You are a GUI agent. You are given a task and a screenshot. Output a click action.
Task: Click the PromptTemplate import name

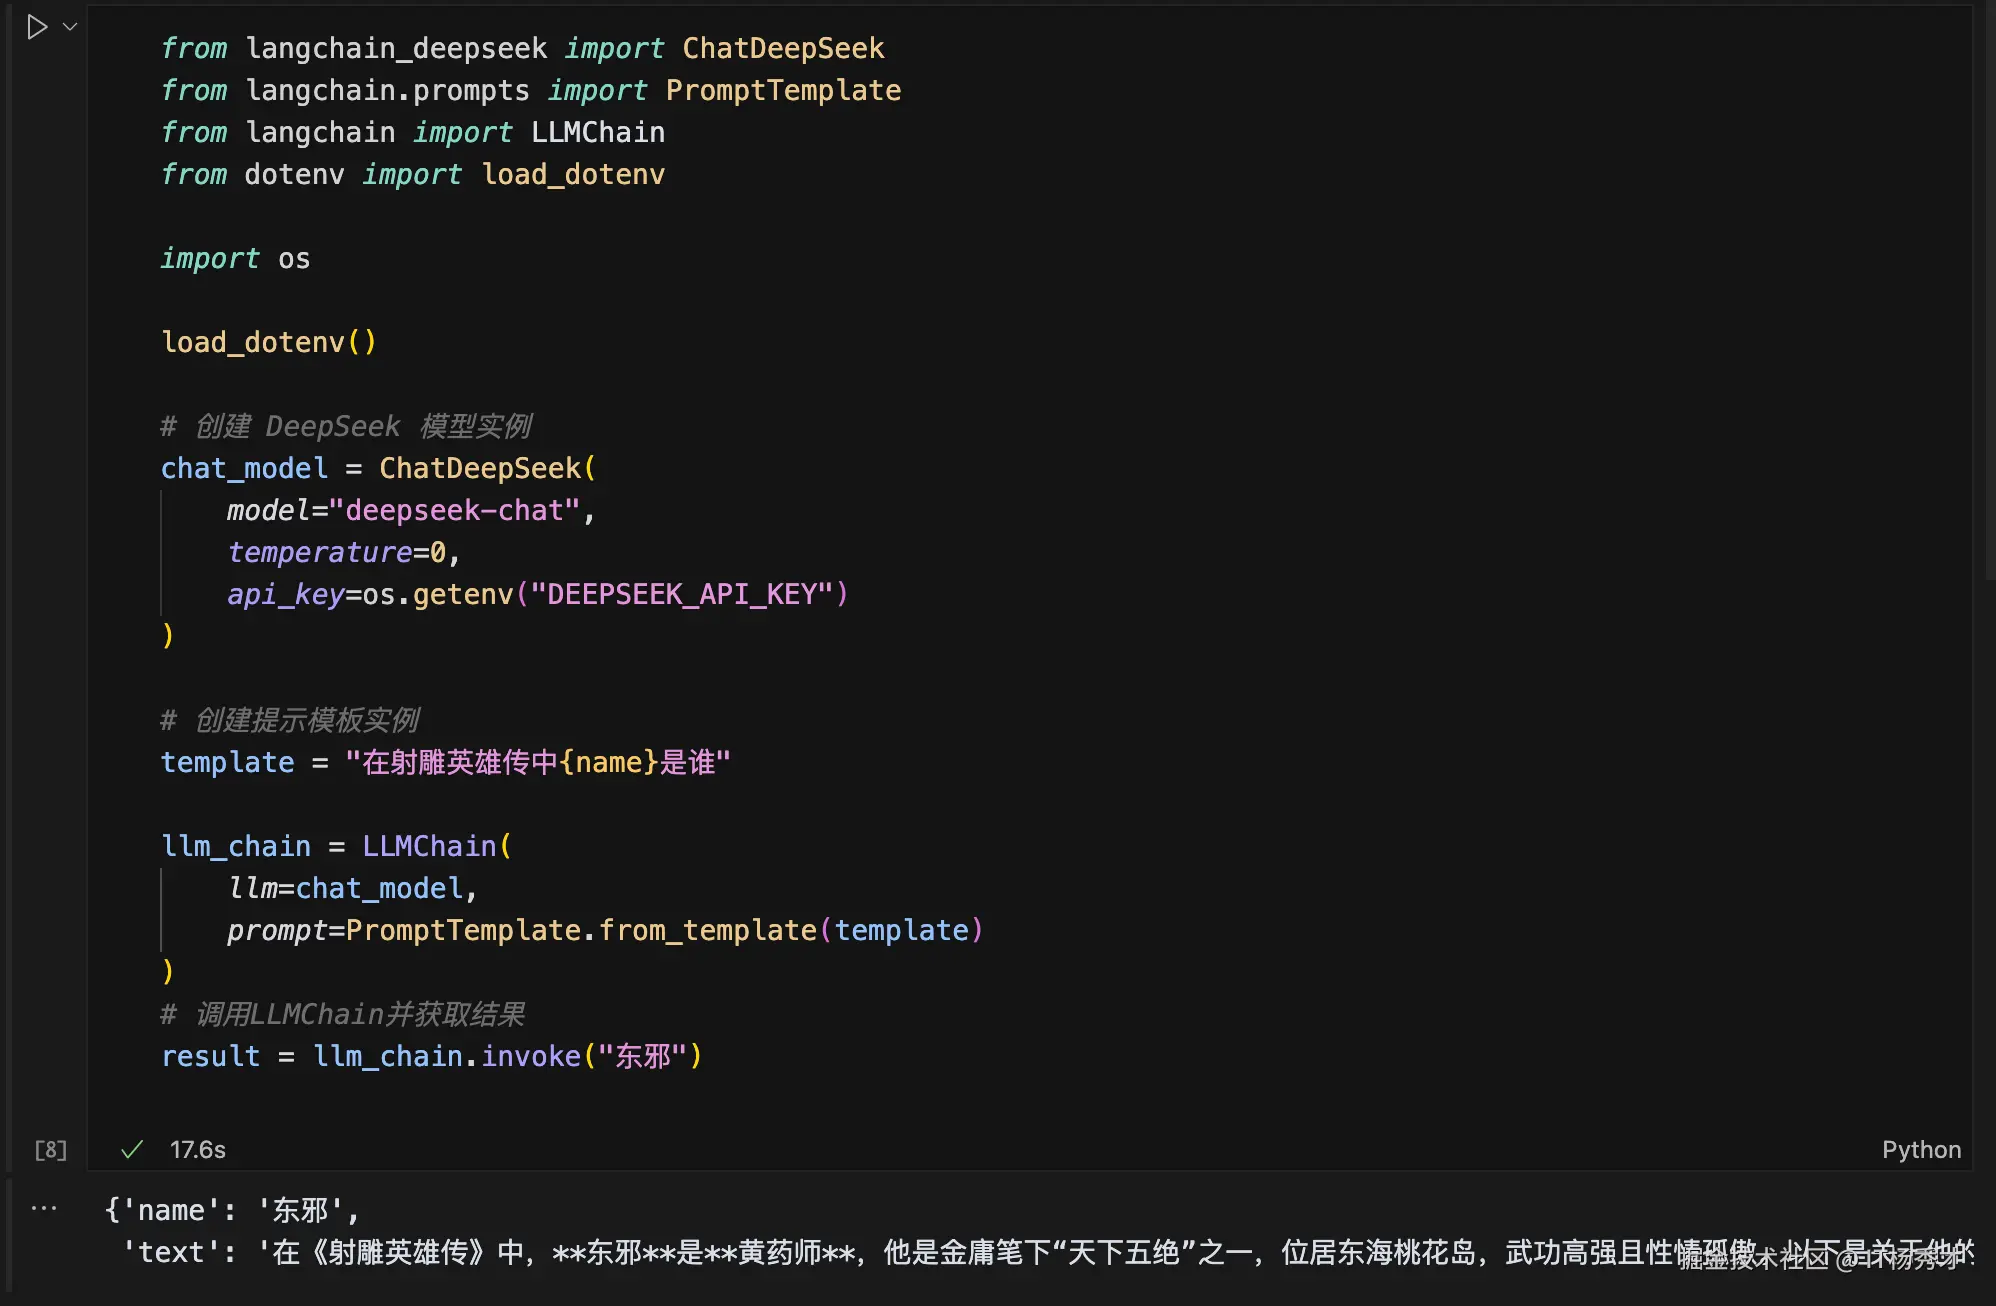click(x=782, y=90)
